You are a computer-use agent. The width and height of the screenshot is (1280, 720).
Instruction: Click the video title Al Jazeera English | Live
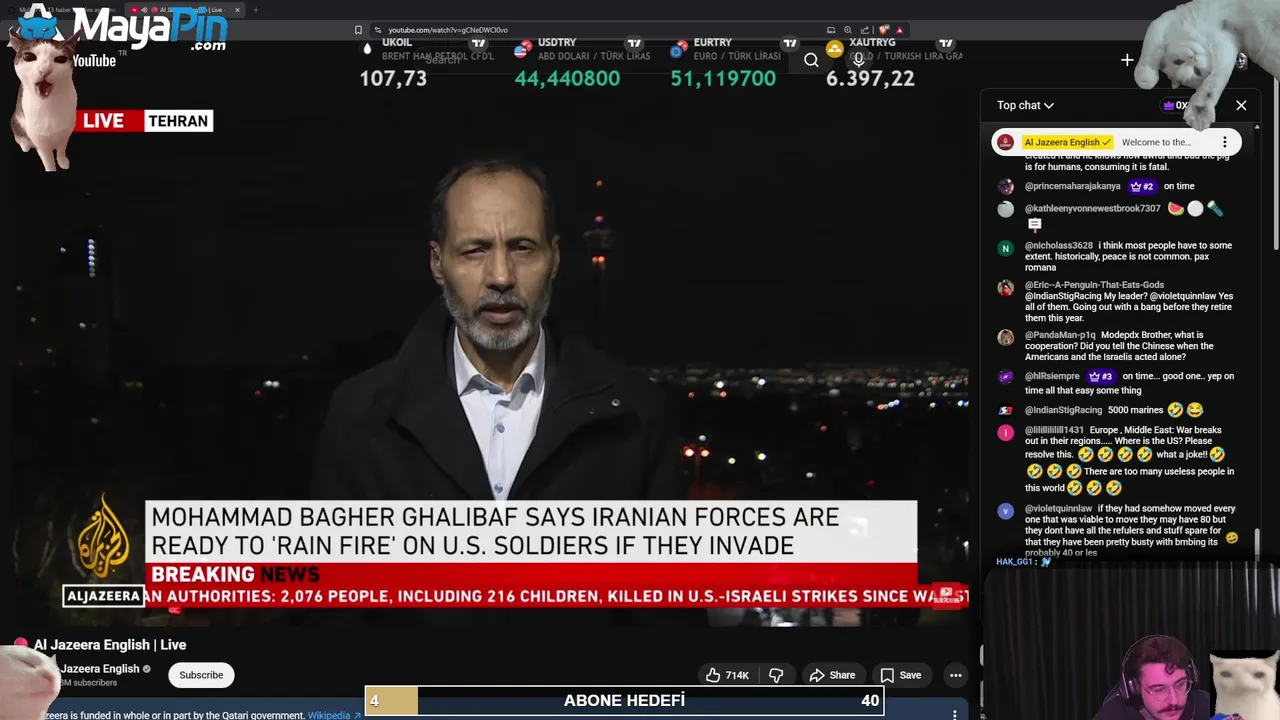coord(110,645)
